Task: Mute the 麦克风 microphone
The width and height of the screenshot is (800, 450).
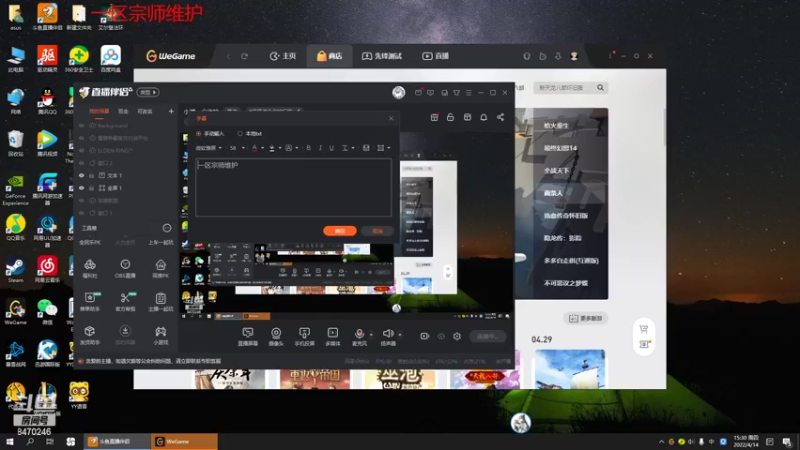Action: [359, 336]
